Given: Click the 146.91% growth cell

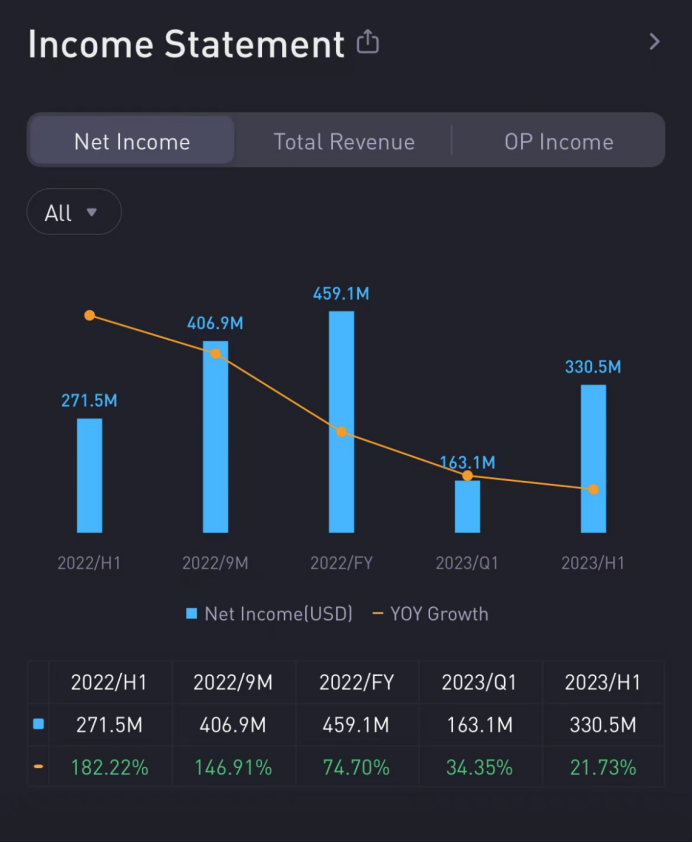Looking at the screenshot, I should click(x=233, y=767).
